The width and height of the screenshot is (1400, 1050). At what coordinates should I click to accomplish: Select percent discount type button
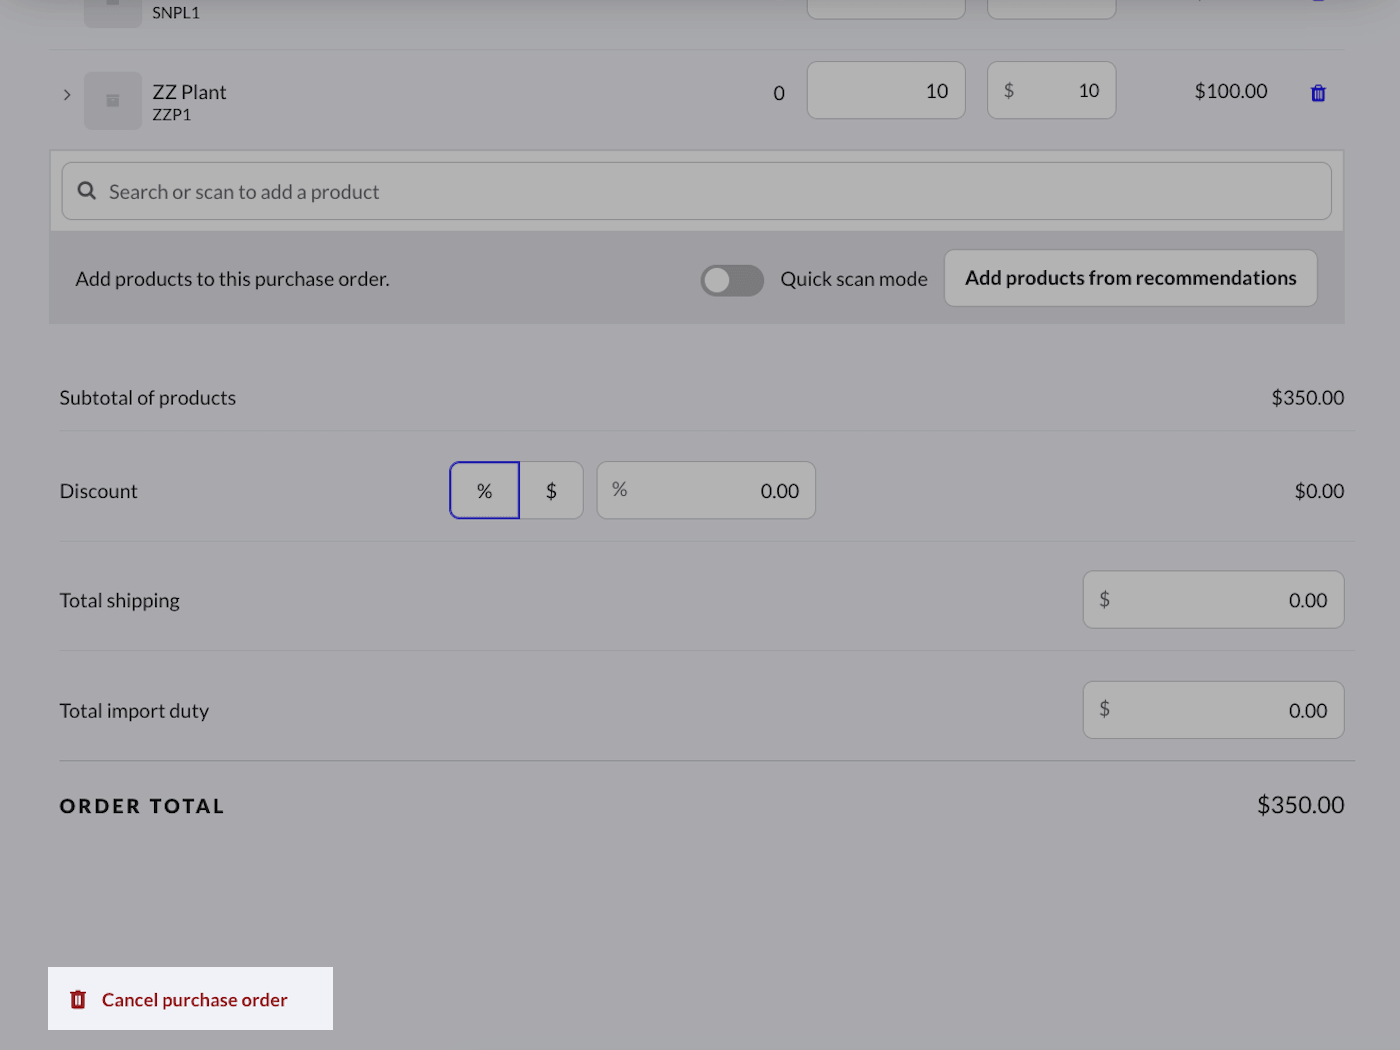pos(485,491)
